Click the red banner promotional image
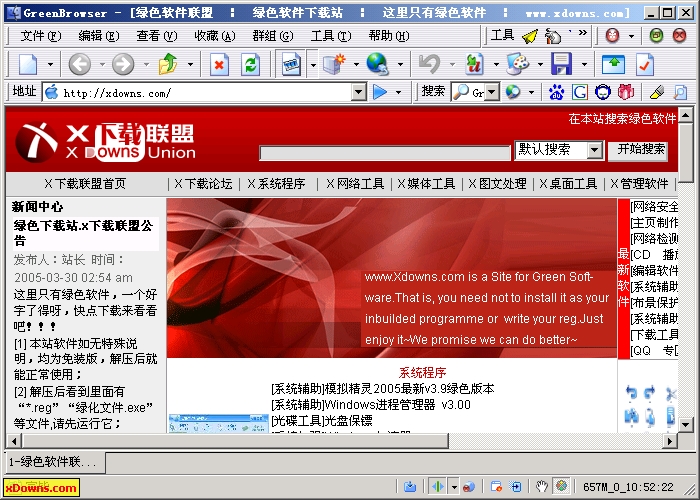 (x=392, y=278)
